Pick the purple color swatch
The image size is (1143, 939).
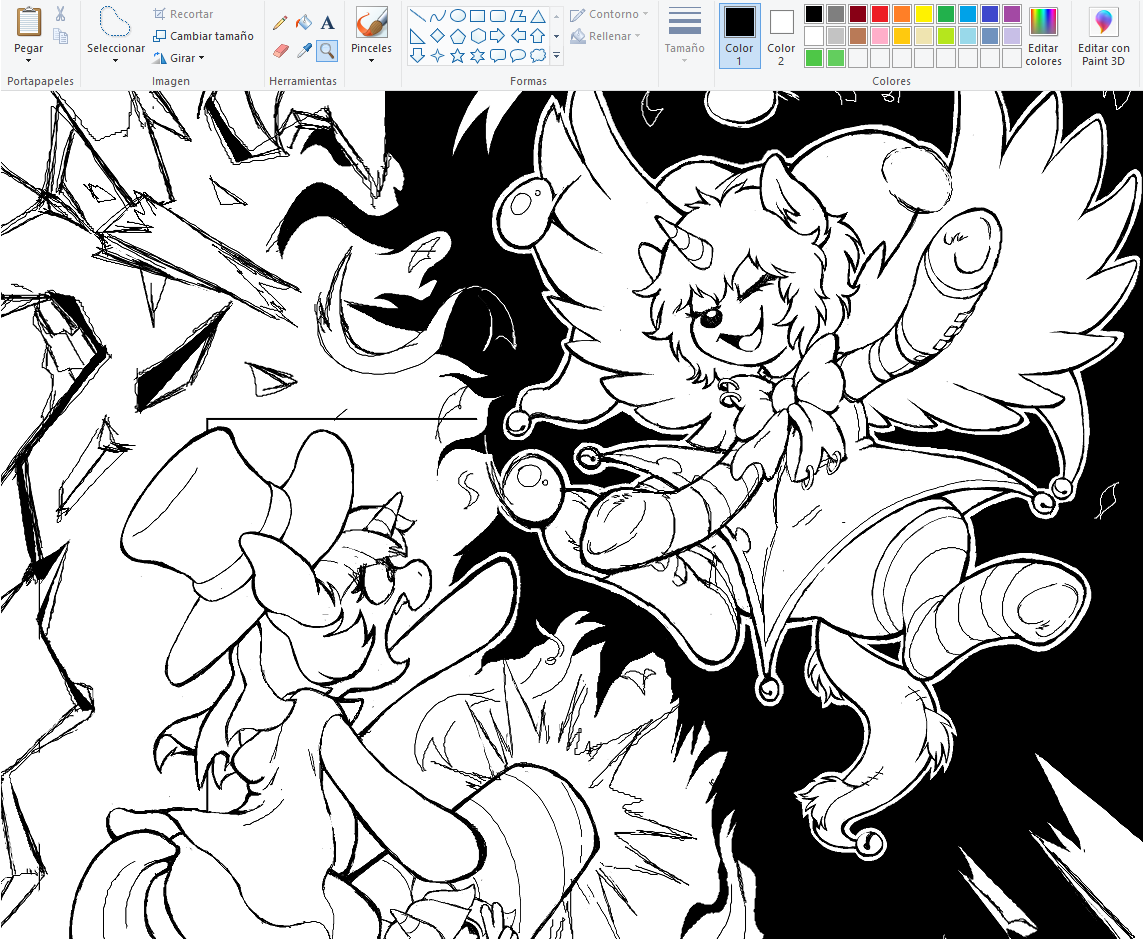tap(1012, 14)
